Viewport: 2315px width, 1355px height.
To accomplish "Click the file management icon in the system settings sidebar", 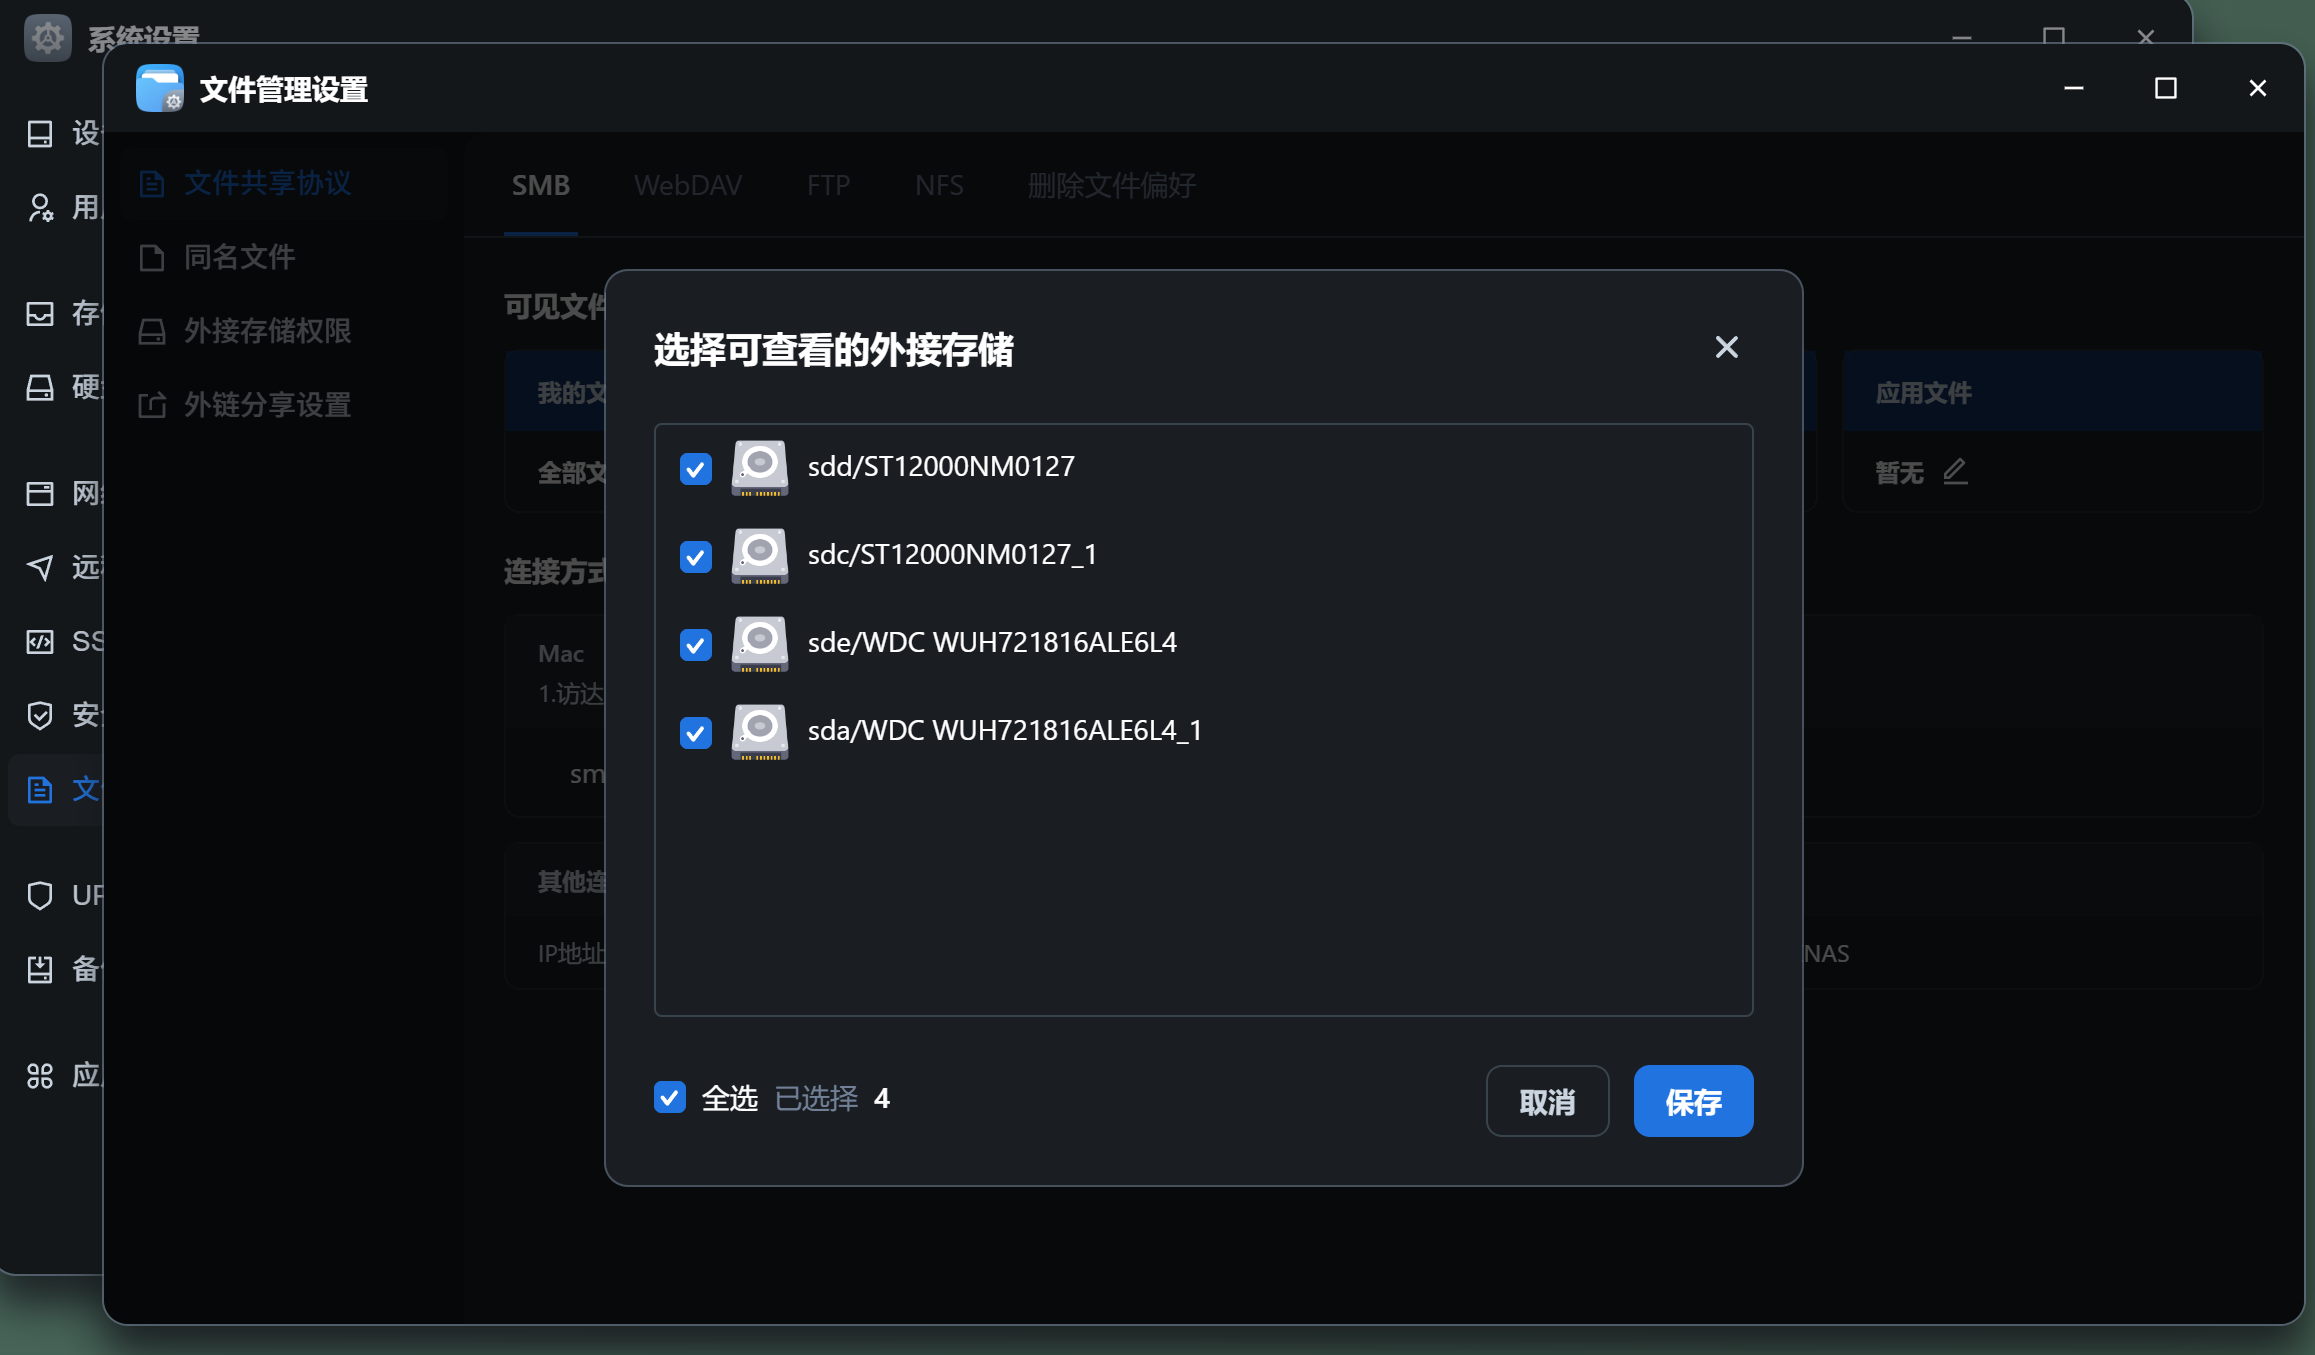I will (40, 790).
